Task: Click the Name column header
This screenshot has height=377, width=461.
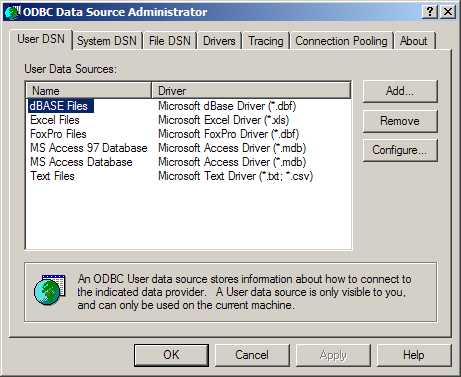Action: [x=89, y=91]
